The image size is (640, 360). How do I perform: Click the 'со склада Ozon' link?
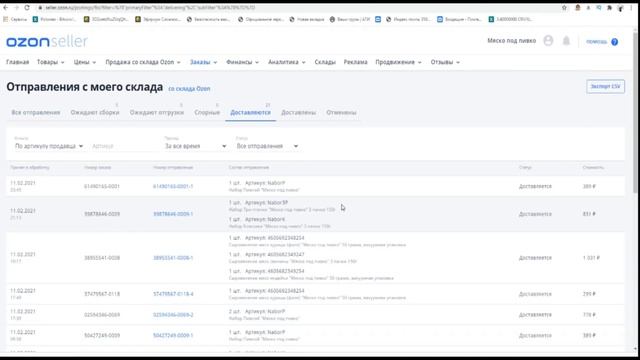pyautogui.click(x=189, y=89)
